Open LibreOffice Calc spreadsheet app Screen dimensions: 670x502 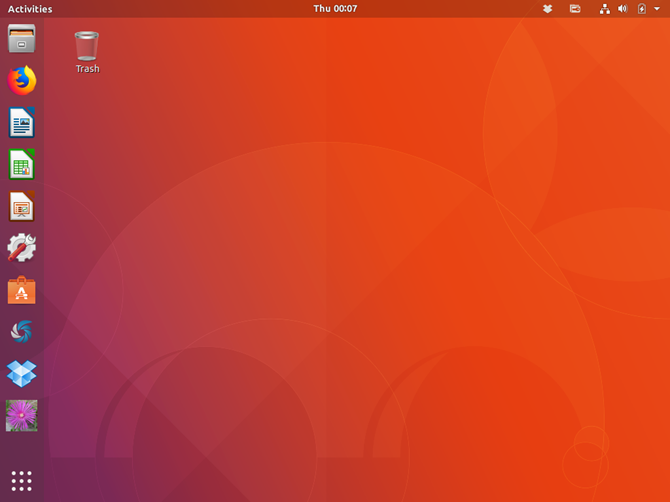(x=21, y=164)
